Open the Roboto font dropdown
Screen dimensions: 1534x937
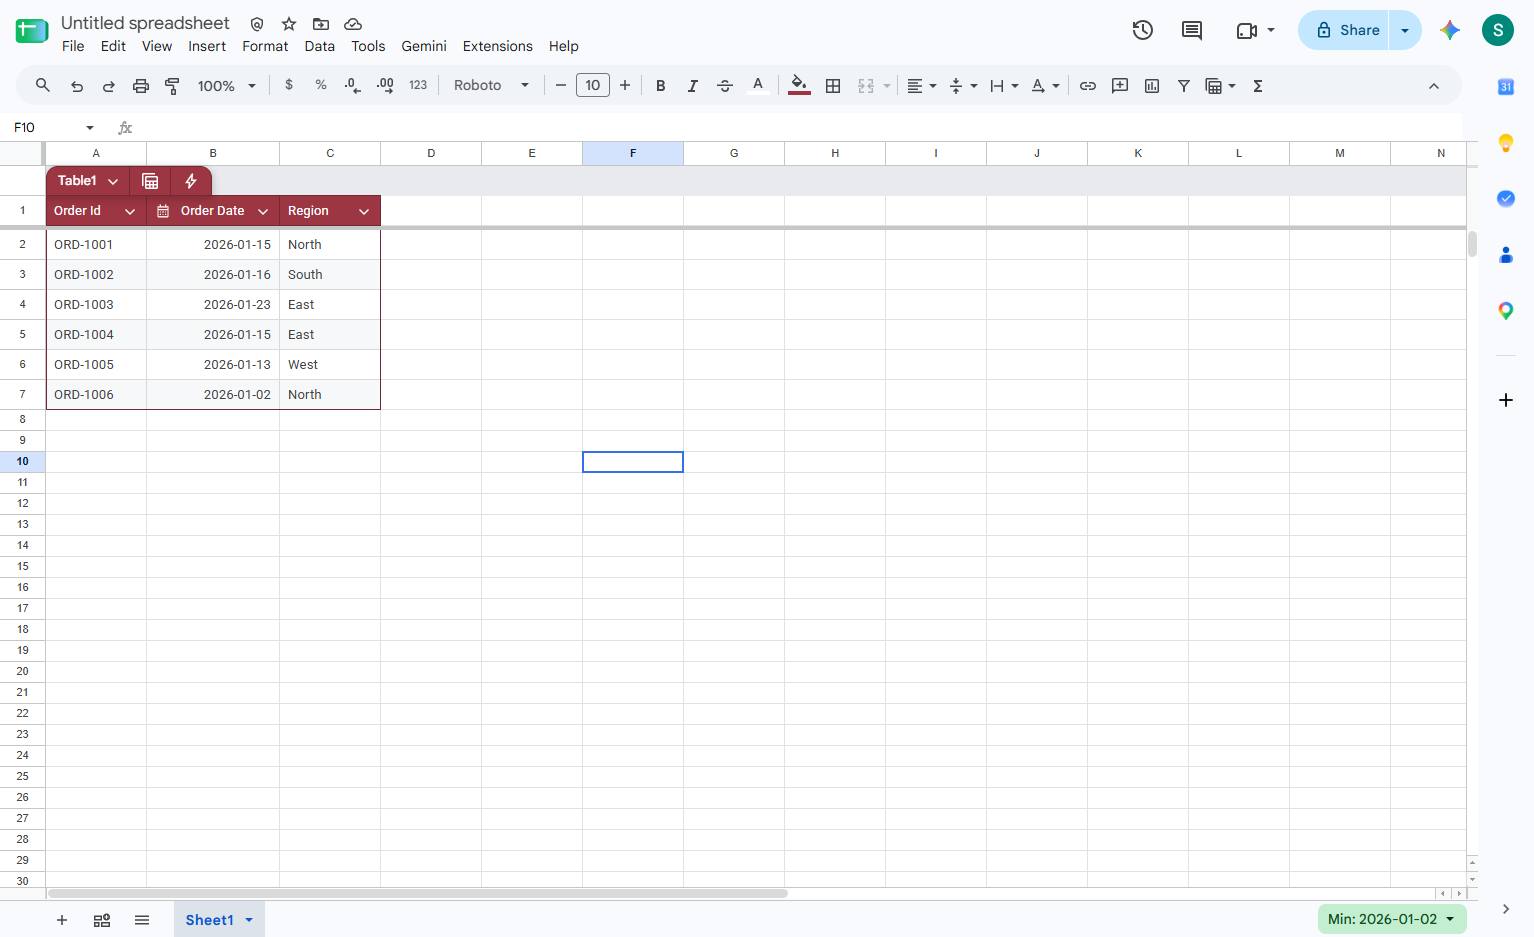click(x=491, y=85)
